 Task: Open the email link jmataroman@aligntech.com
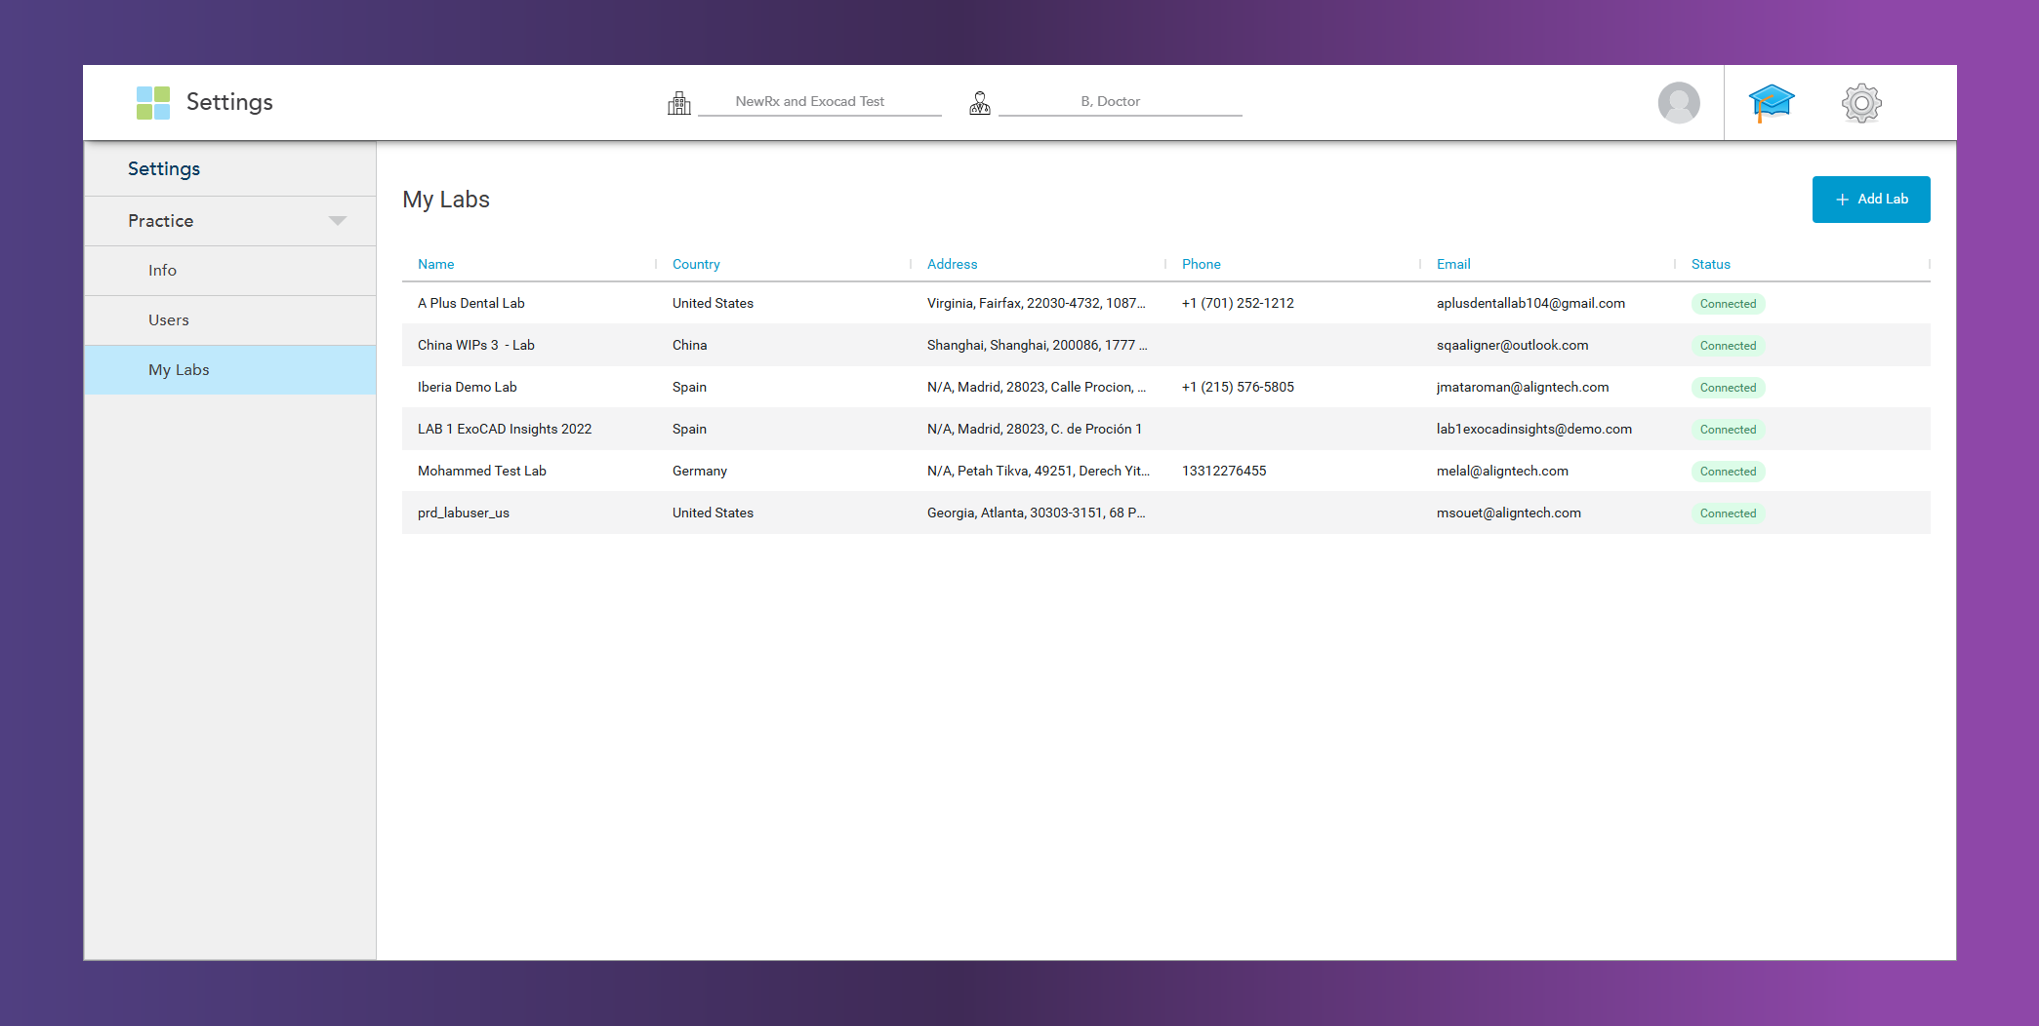coord(1522,387)
